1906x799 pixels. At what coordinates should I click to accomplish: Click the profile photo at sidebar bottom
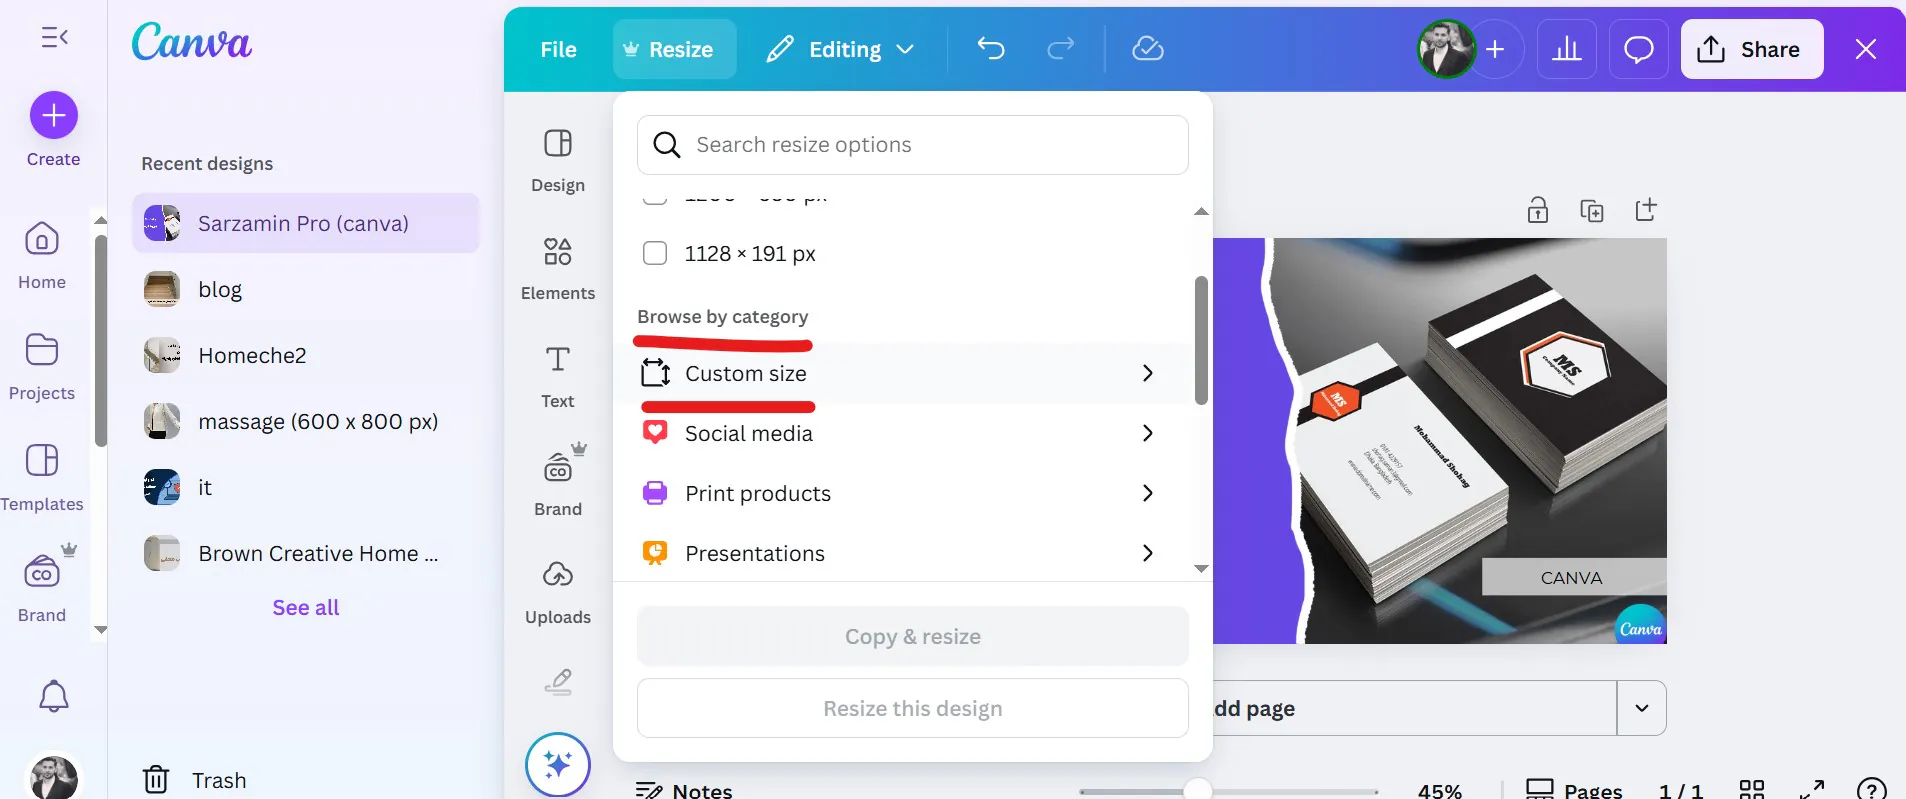pos(54,777)
